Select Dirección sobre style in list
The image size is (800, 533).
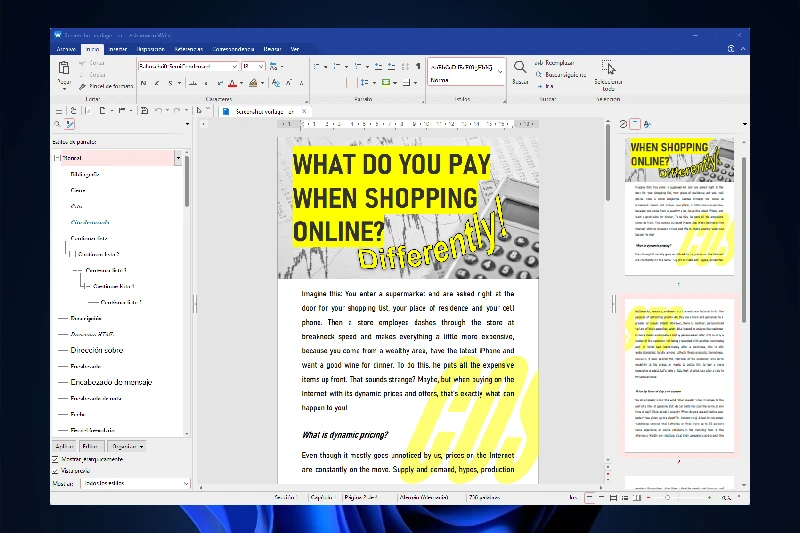coord(96,350)
